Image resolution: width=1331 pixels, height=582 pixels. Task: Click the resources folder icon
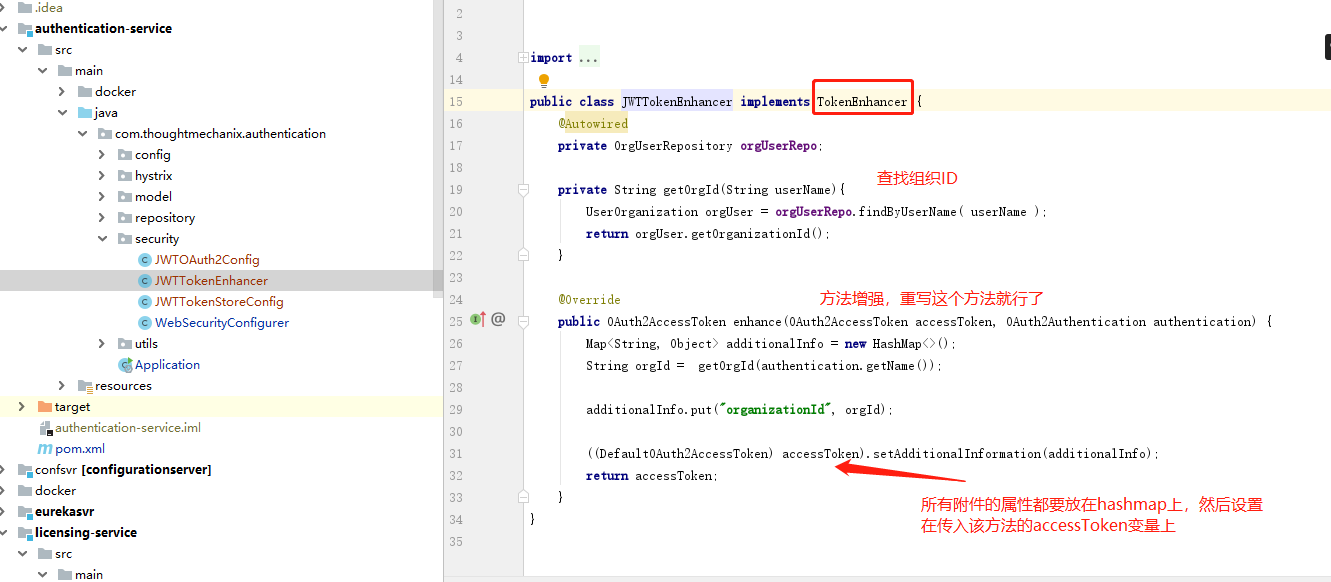coord(84,386)
